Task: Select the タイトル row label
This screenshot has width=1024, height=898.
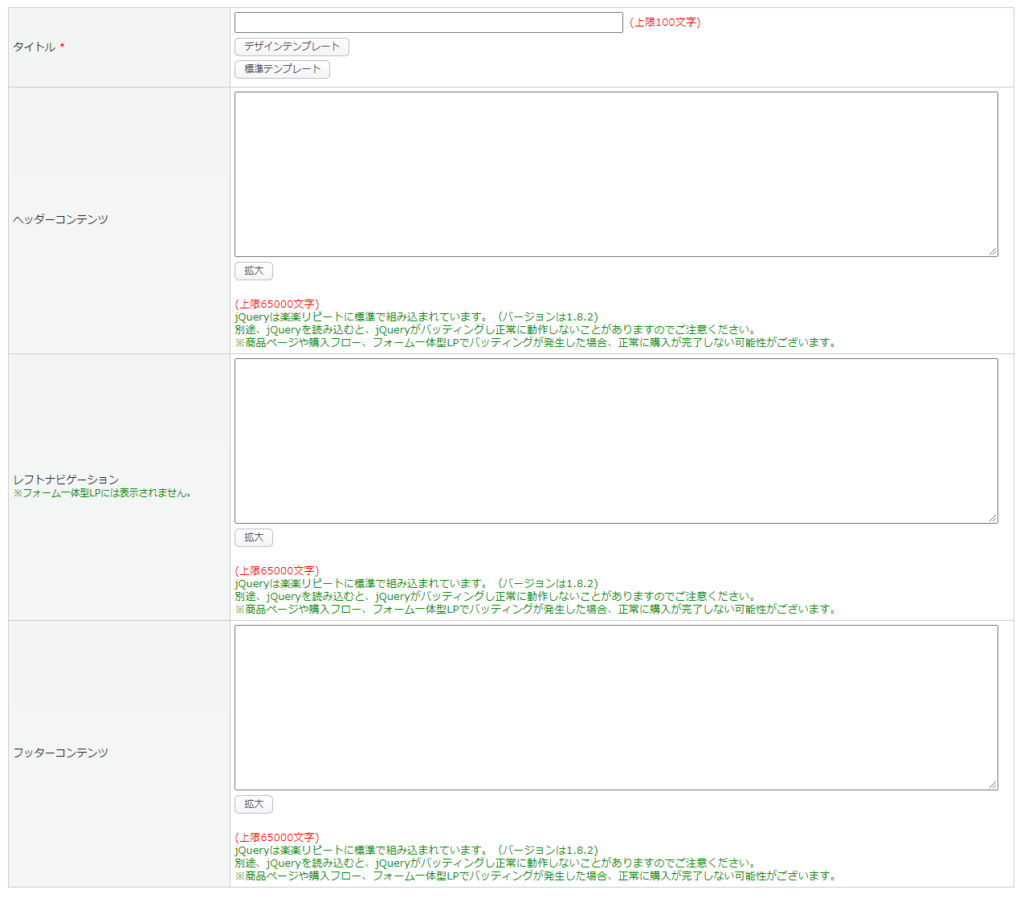Action: 34,46
